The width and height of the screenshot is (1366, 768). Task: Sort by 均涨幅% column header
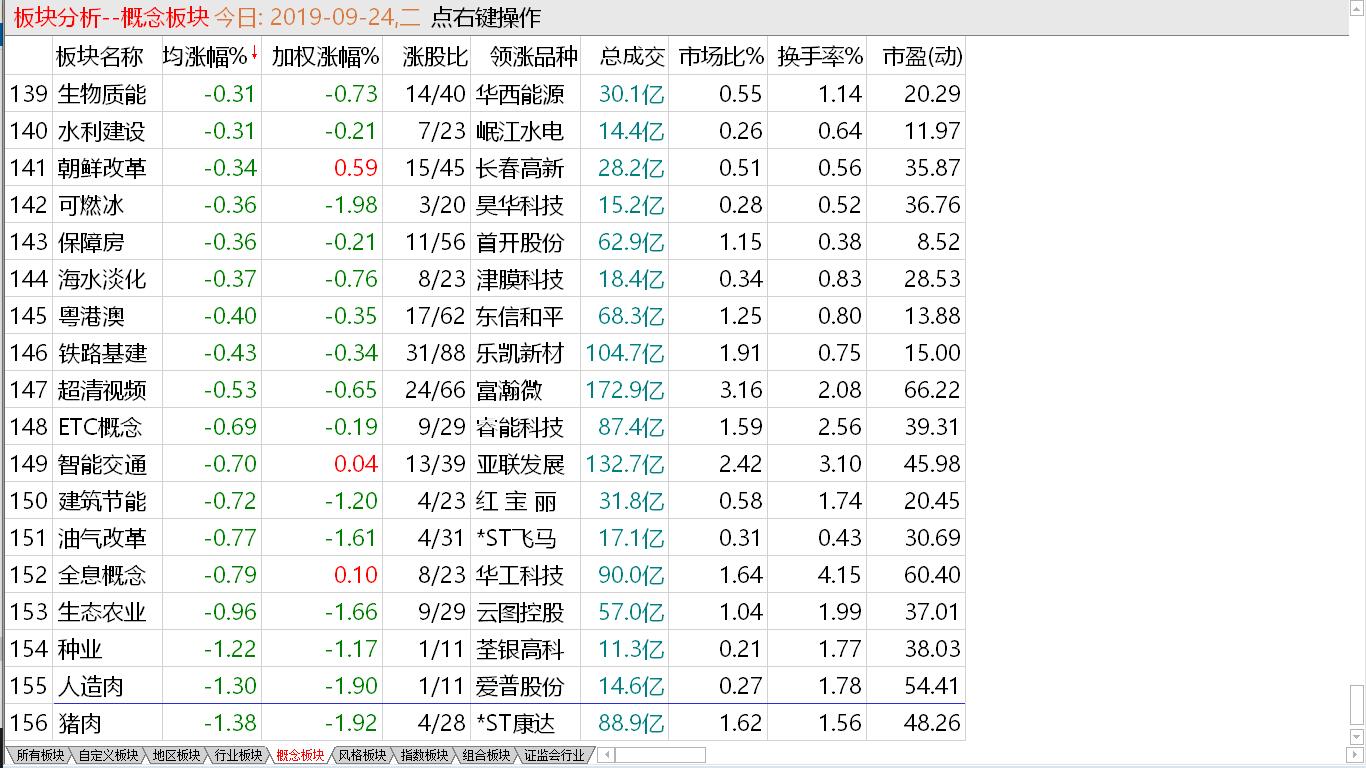point(211,56)
